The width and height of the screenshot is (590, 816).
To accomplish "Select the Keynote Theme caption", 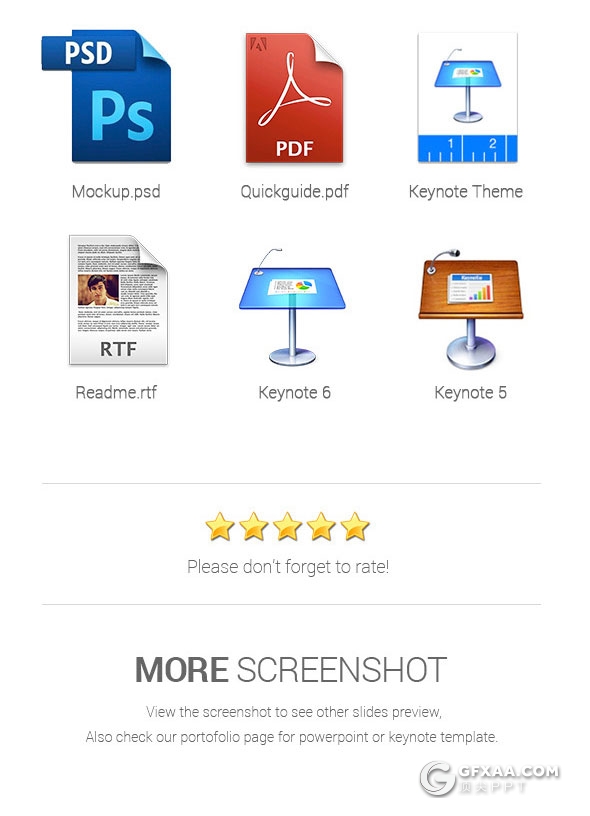I will click(x=466, y=192).
